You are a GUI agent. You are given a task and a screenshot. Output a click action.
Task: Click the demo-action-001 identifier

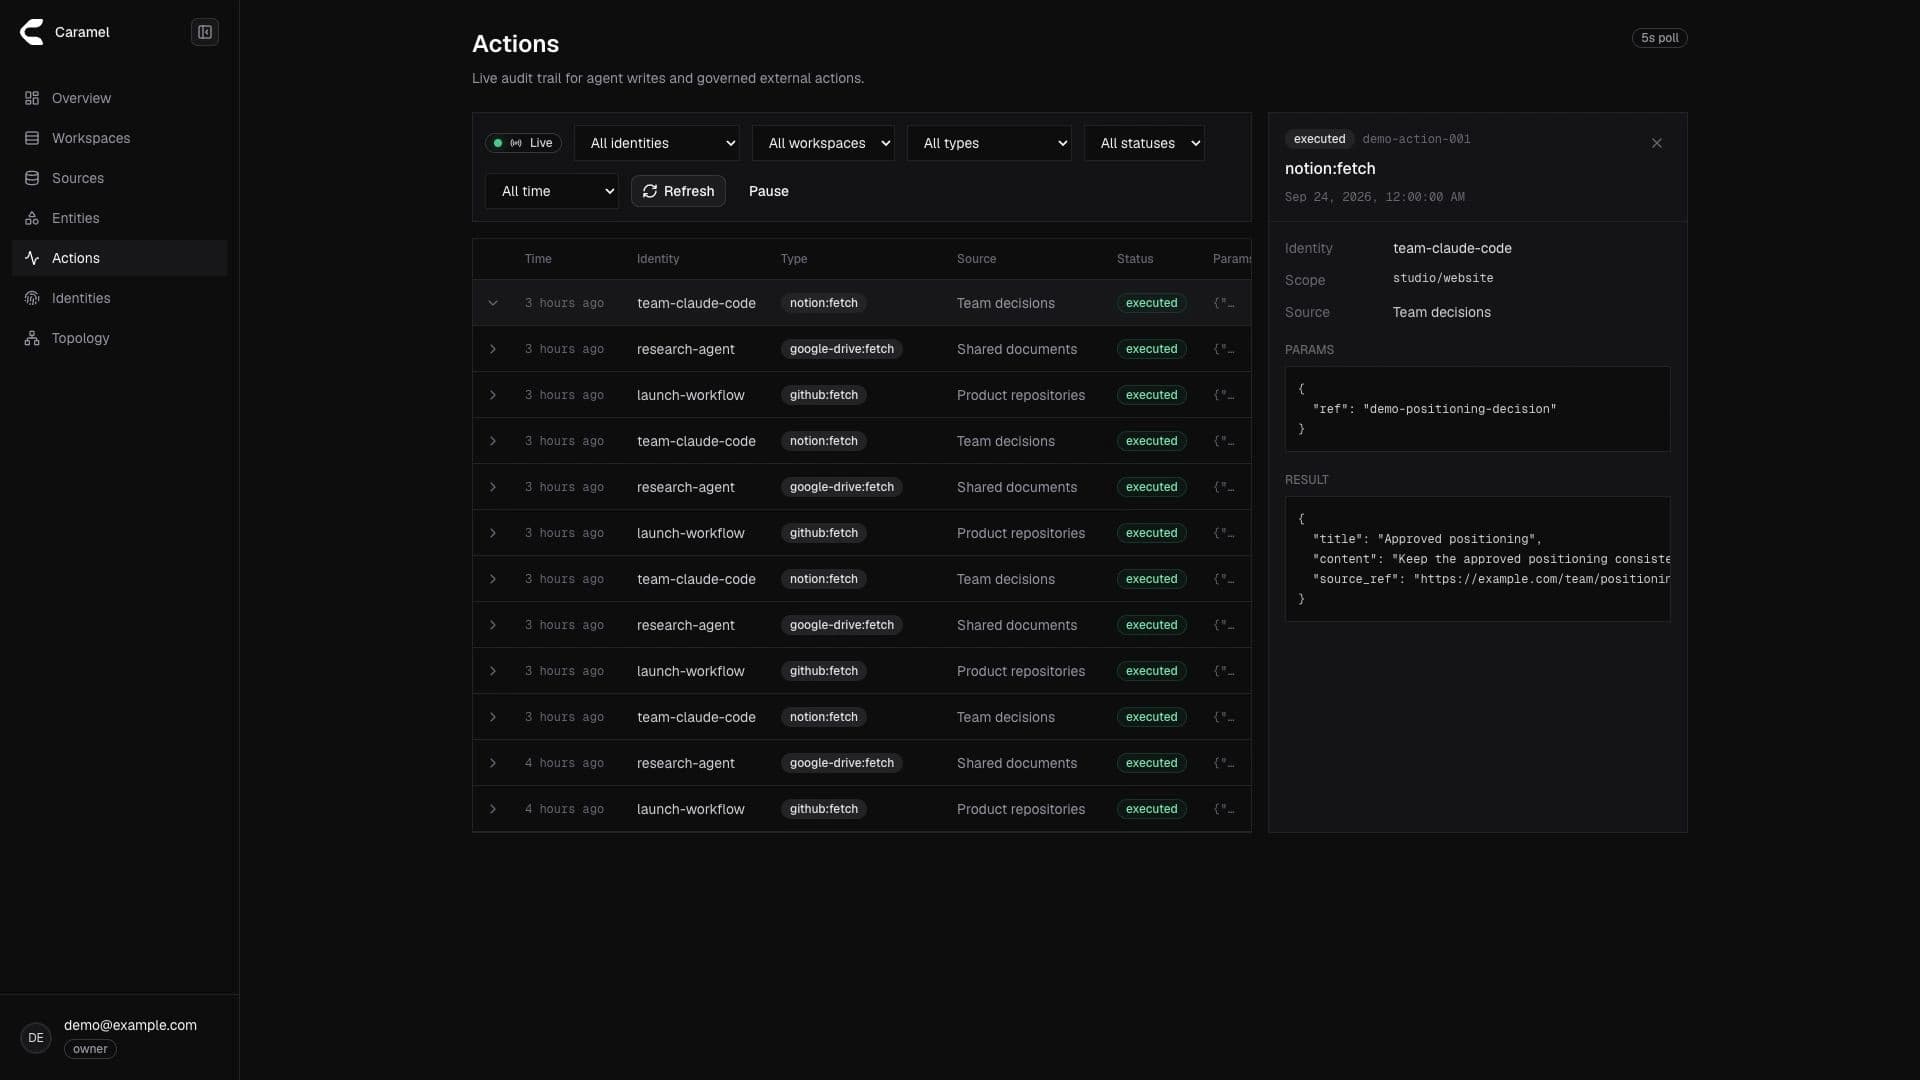point(1416,139)
